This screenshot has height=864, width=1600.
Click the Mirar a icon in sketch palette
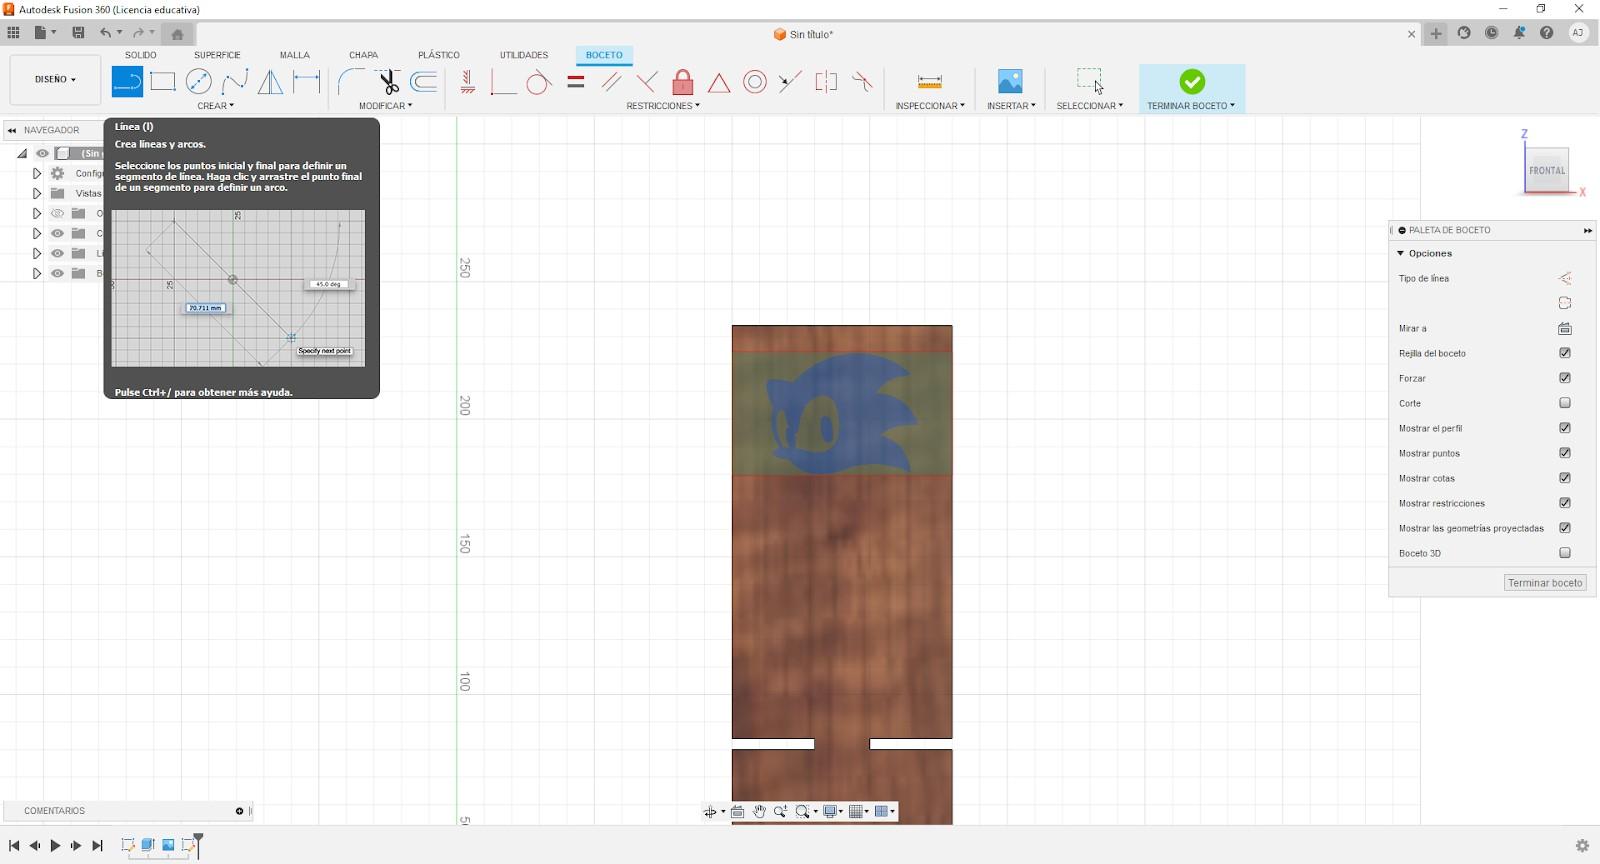1565,328
